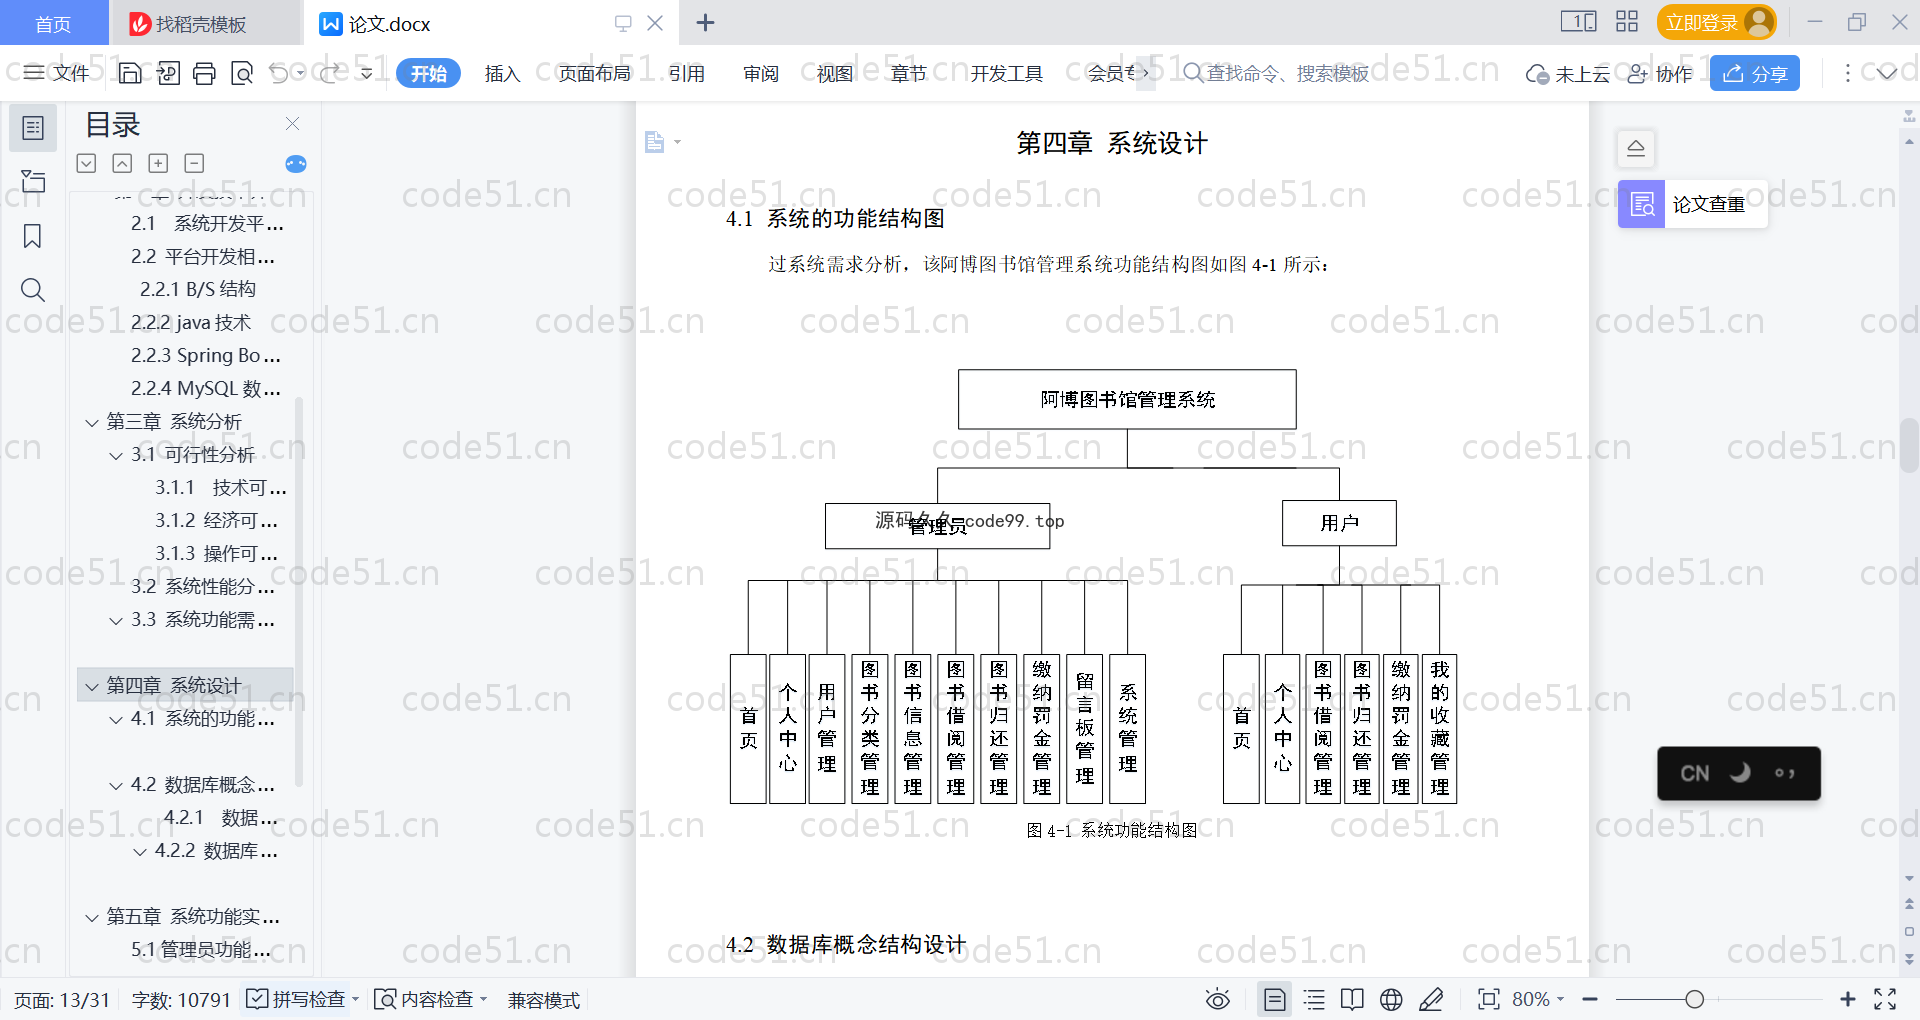This screenshot has width=1920, height=1020.
Task: Click the fit-page icon next to 80%
Action: [x=1489, y=999]
